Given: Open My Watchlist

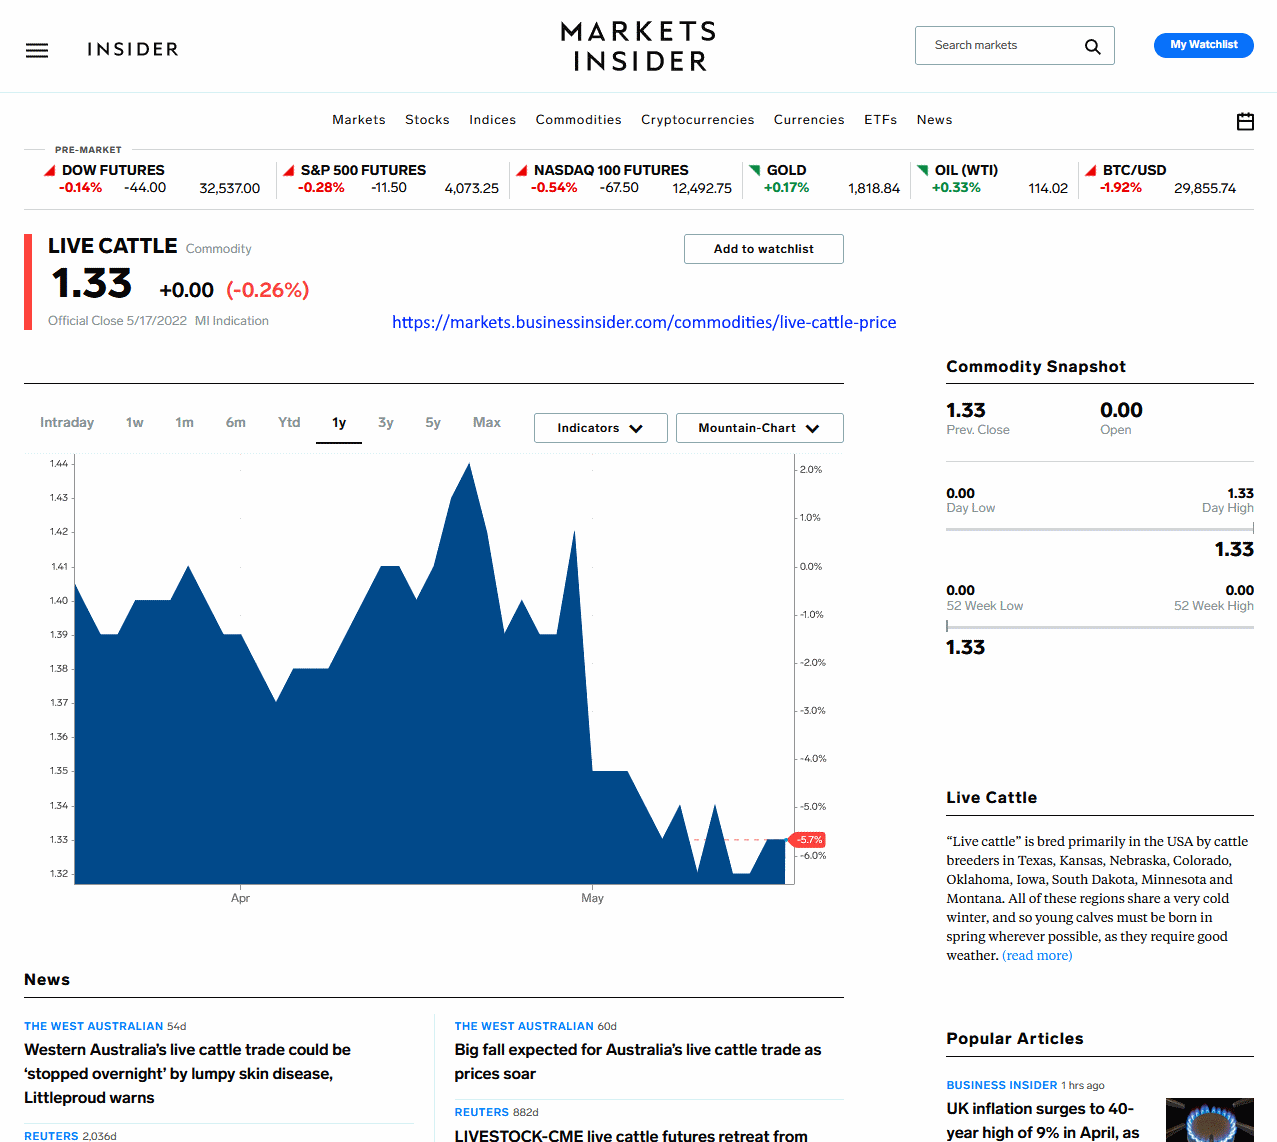Looking at the screenshot, I should pyautogui.click(x=1203, y=45).
